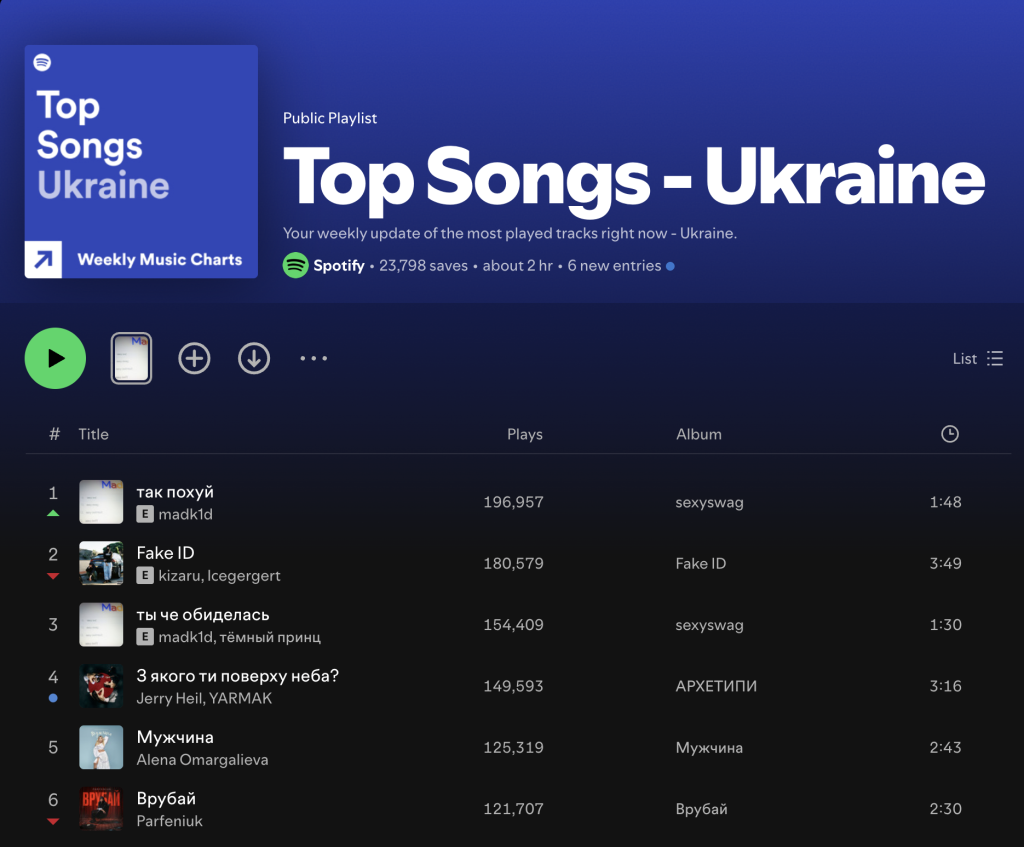Click album art of ты че обиделась
The image size is (1024, 847).
[101, 624]
